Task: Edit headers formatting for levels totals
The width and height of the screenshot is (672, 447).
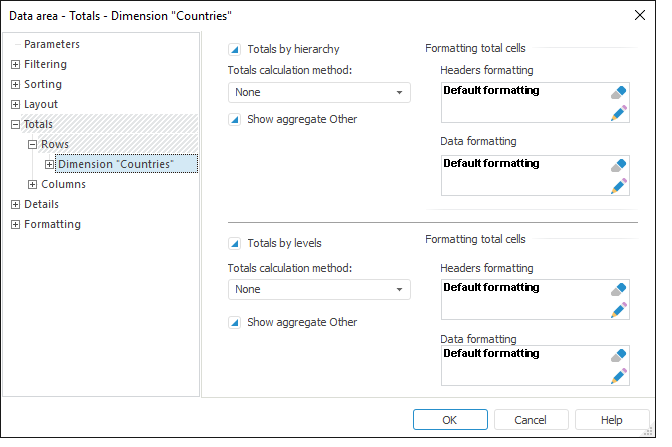Action: click(x=619, y=309)
